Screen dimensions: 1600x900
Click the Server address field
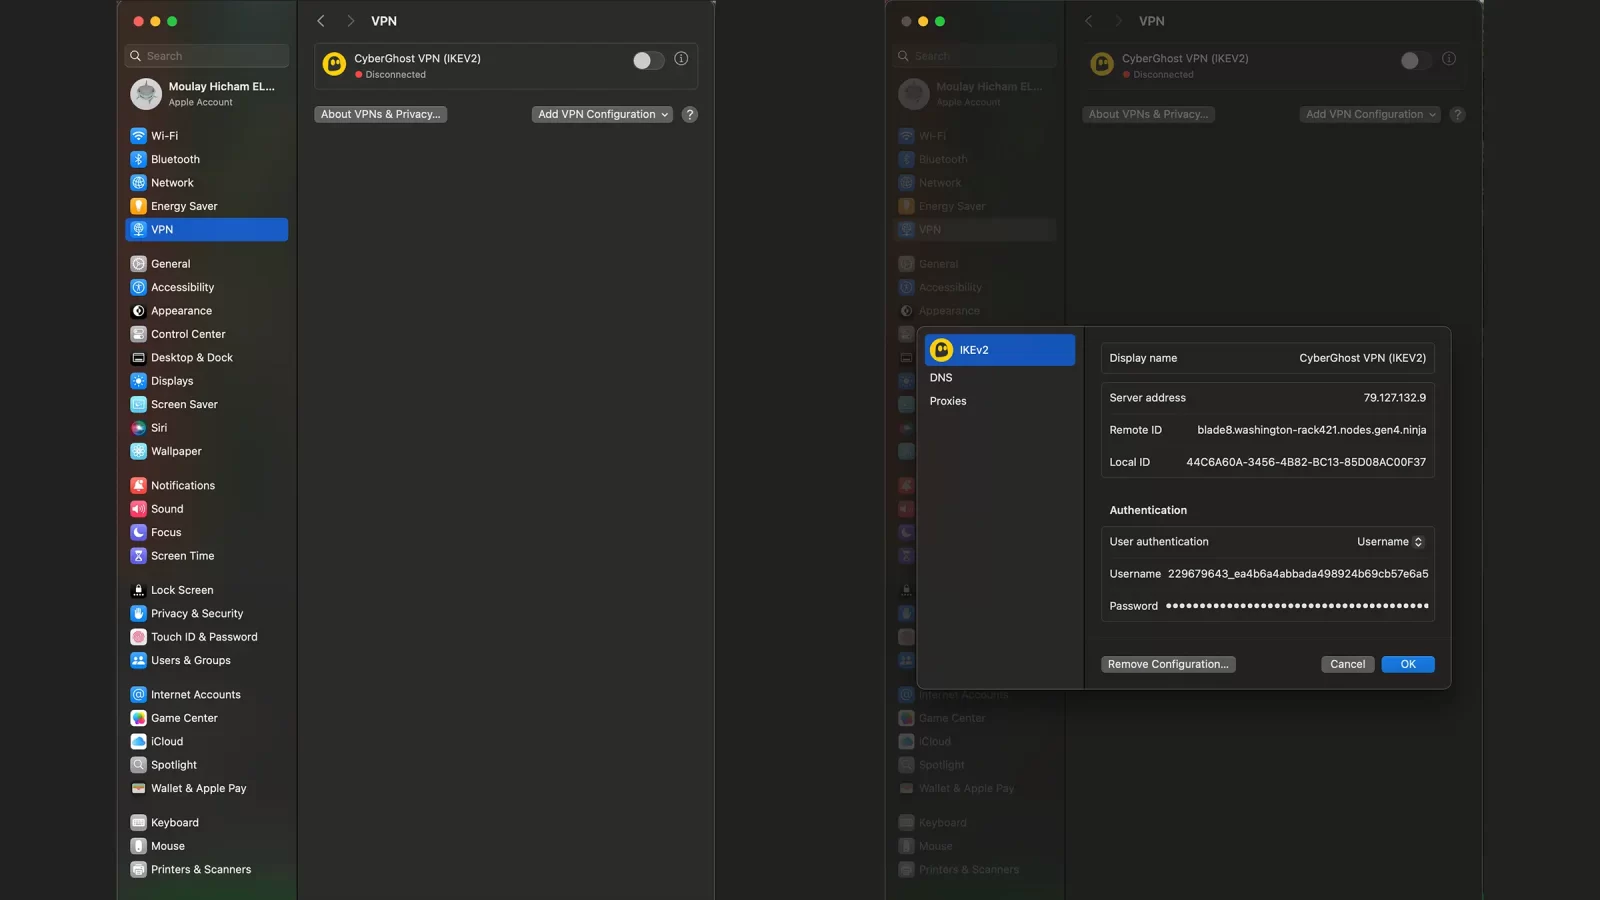tap(1268, 398)
